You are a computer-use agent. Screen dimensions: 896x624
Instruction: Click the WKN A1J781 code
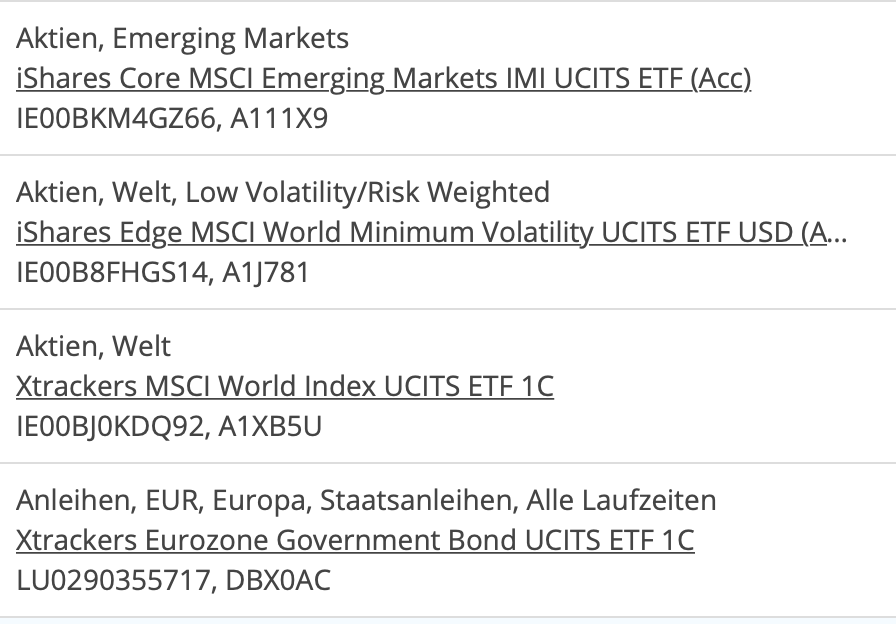[270, 272]
